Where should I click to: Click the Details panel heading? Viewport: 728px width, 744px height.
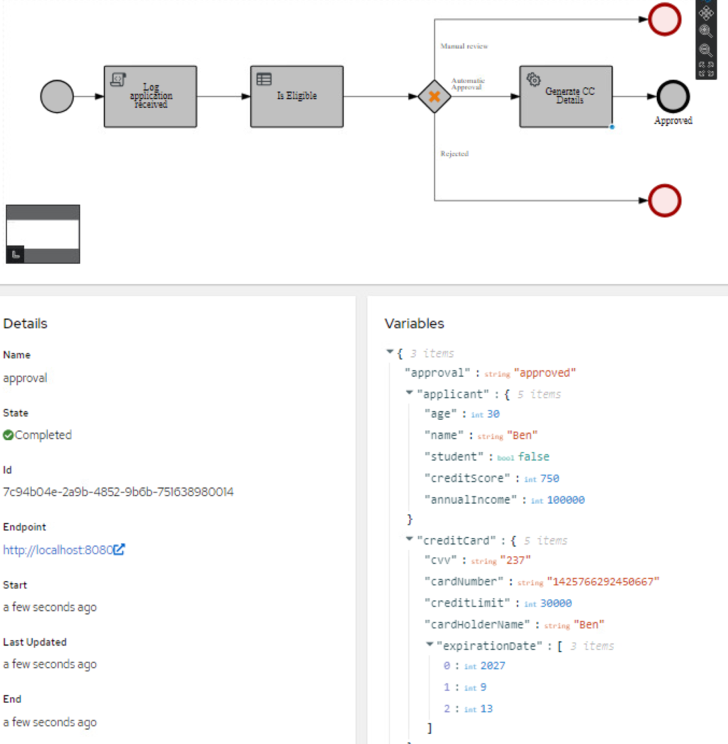click(25, 324)
